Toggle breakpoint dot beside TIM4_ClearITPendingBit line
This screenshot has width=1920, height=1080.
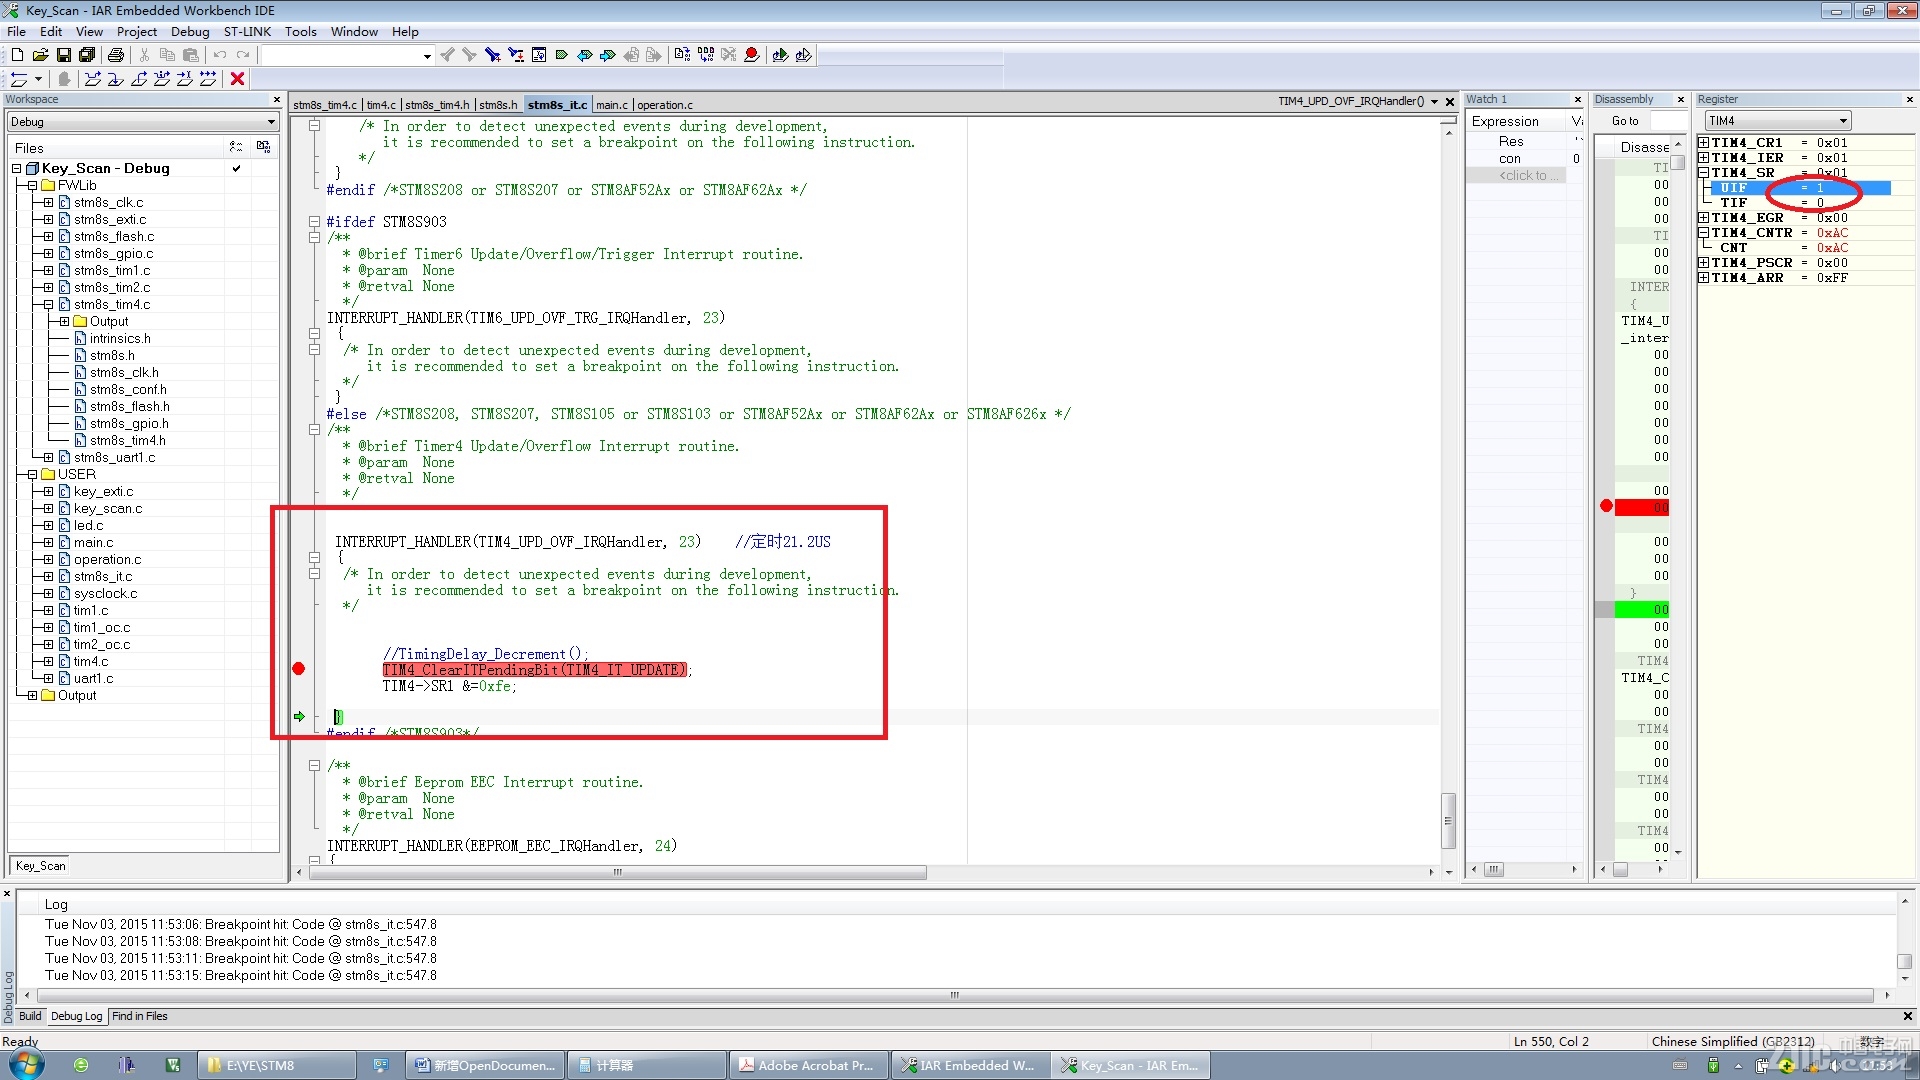pyautogui.click(x=298, y=669)
